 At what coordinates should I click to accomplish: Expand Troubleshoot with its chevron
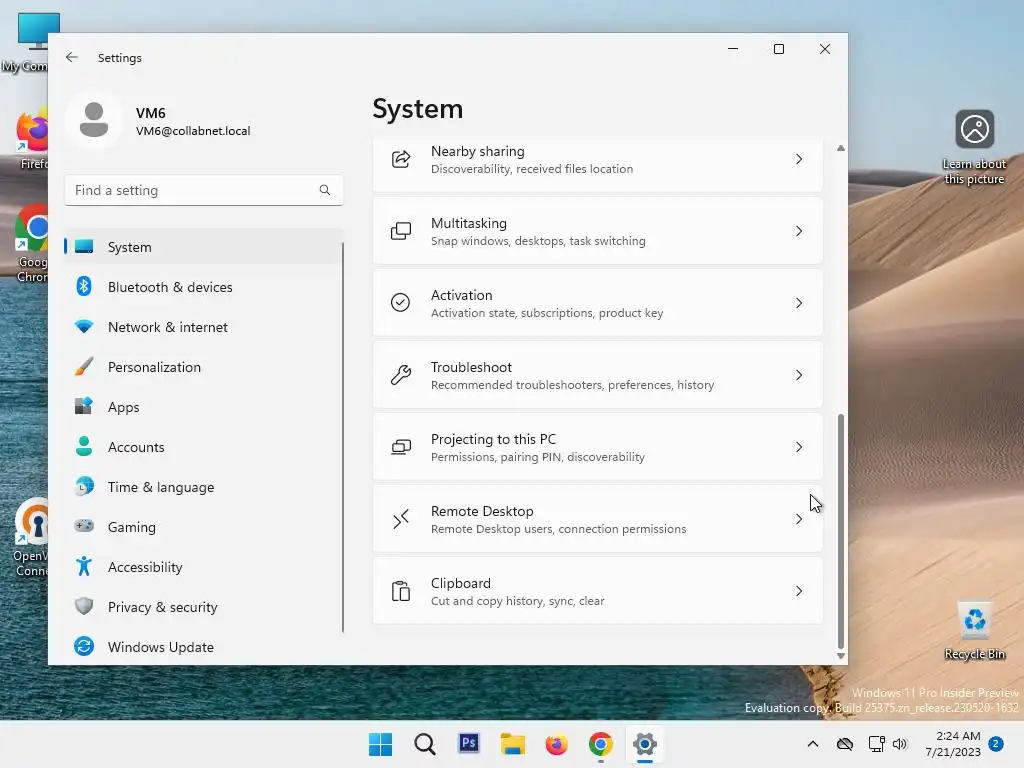(x=799, y=375)
